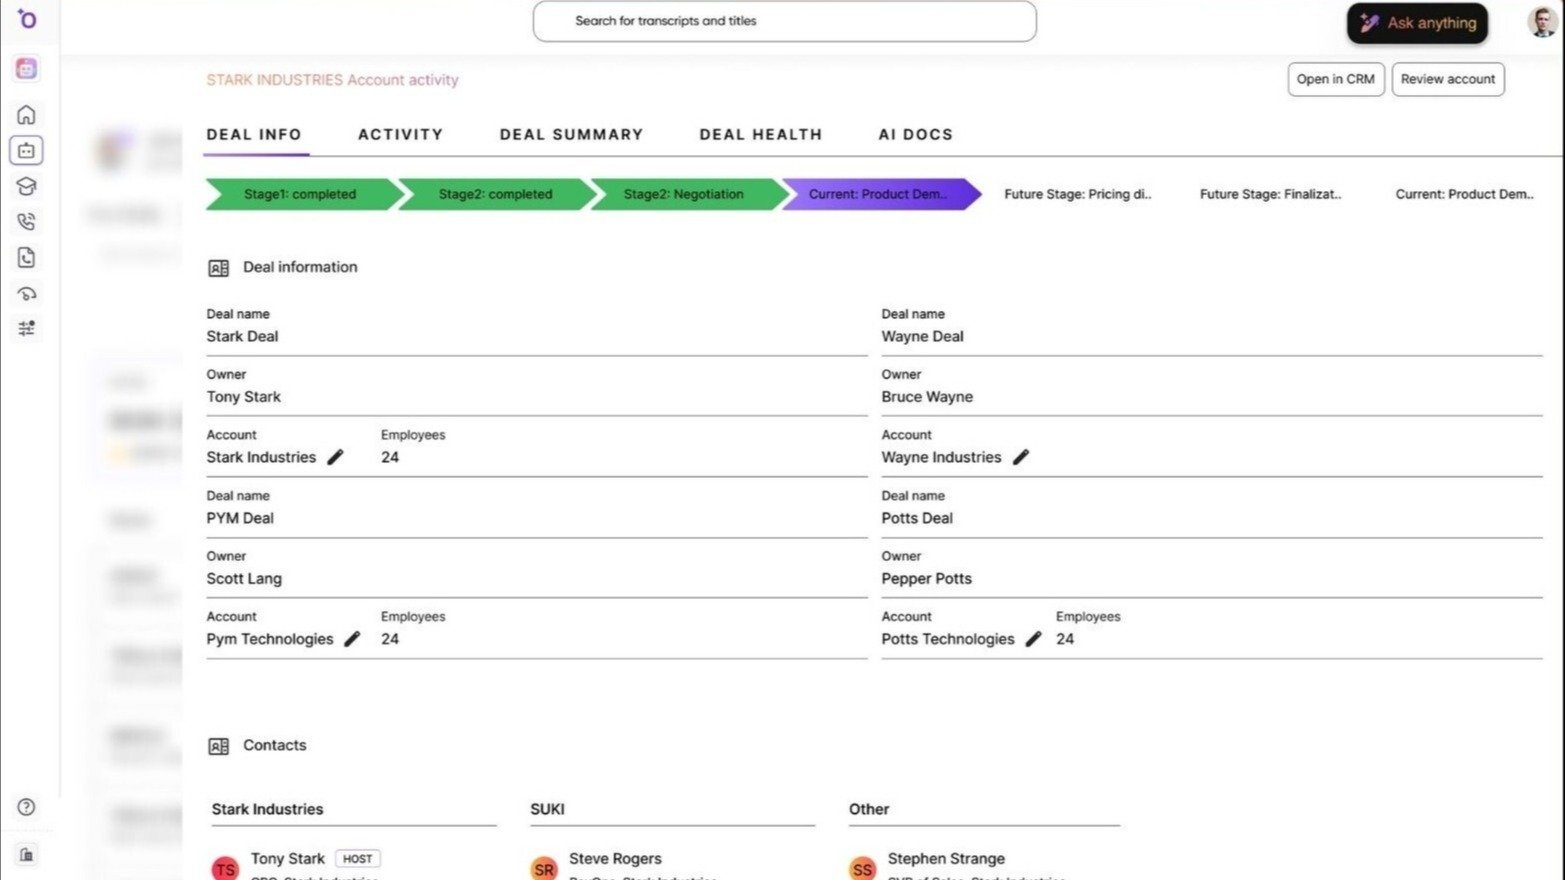1565x880 pixels.
Task: Click pencil icon beside Pym Technologies
Action: tap(352, 639)
